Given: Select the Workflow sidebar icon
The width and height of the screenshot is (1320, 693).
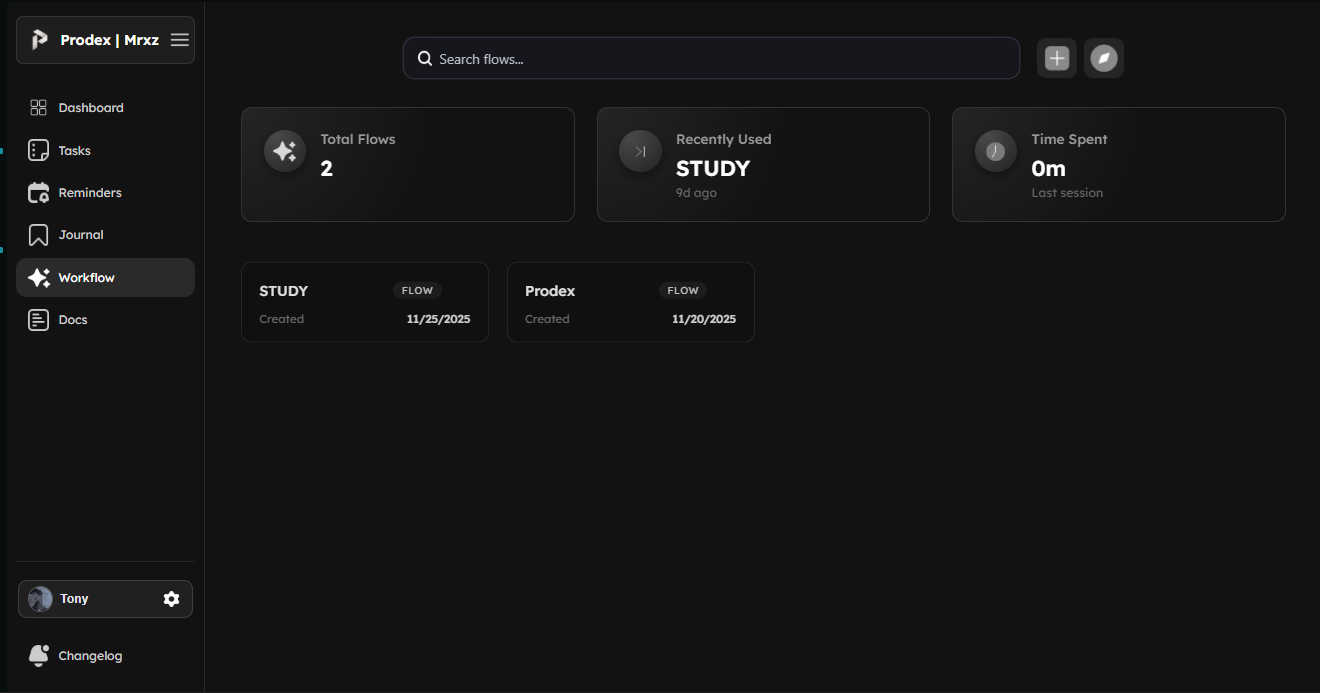Looking at the screenshot, I should pos(39,277).
